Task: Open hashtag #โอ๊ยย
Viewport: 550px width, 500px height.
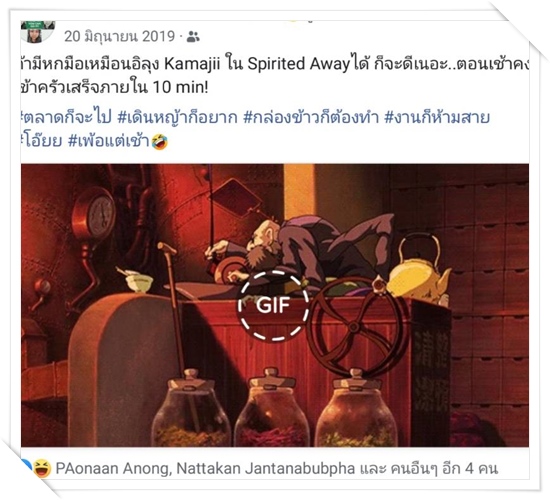Action: [x=42, y=141]
